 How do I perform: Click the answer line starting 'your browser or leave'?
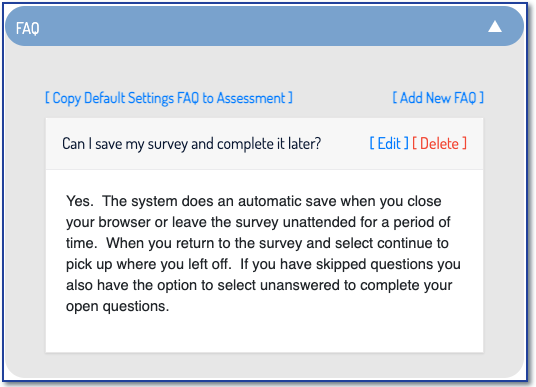tap(258, 222)
